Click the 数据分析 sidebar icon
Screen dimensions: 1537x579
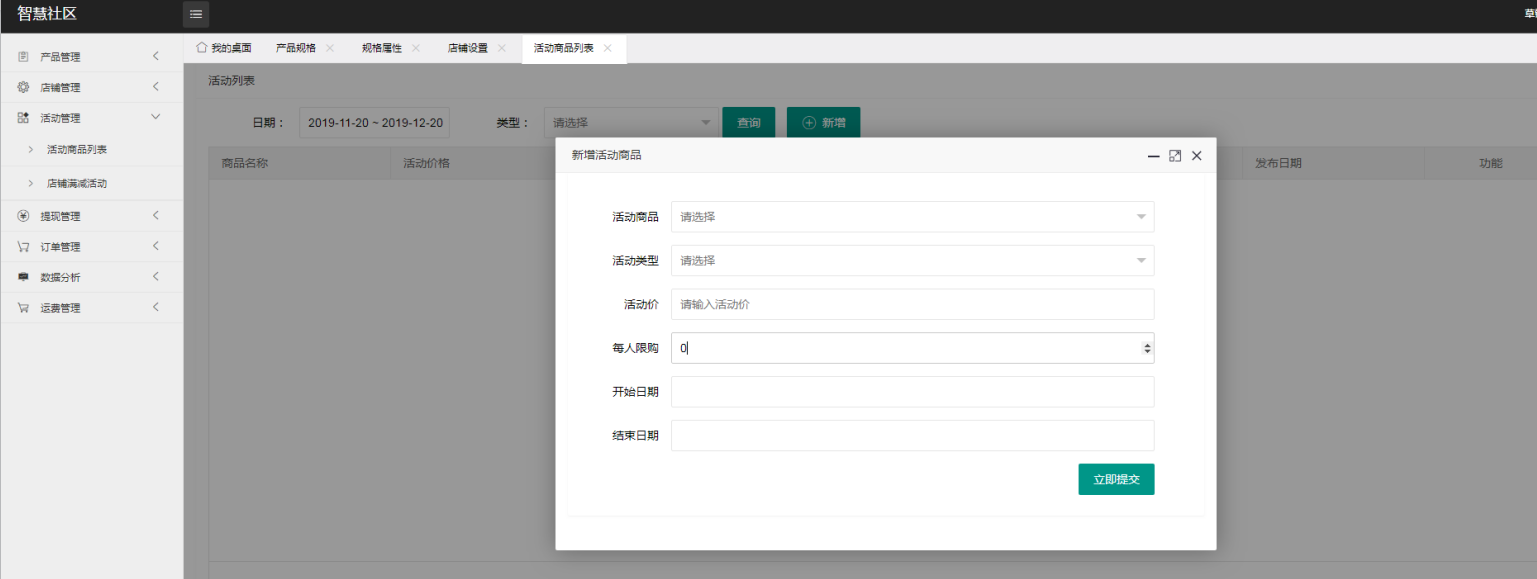click(23, 277)
